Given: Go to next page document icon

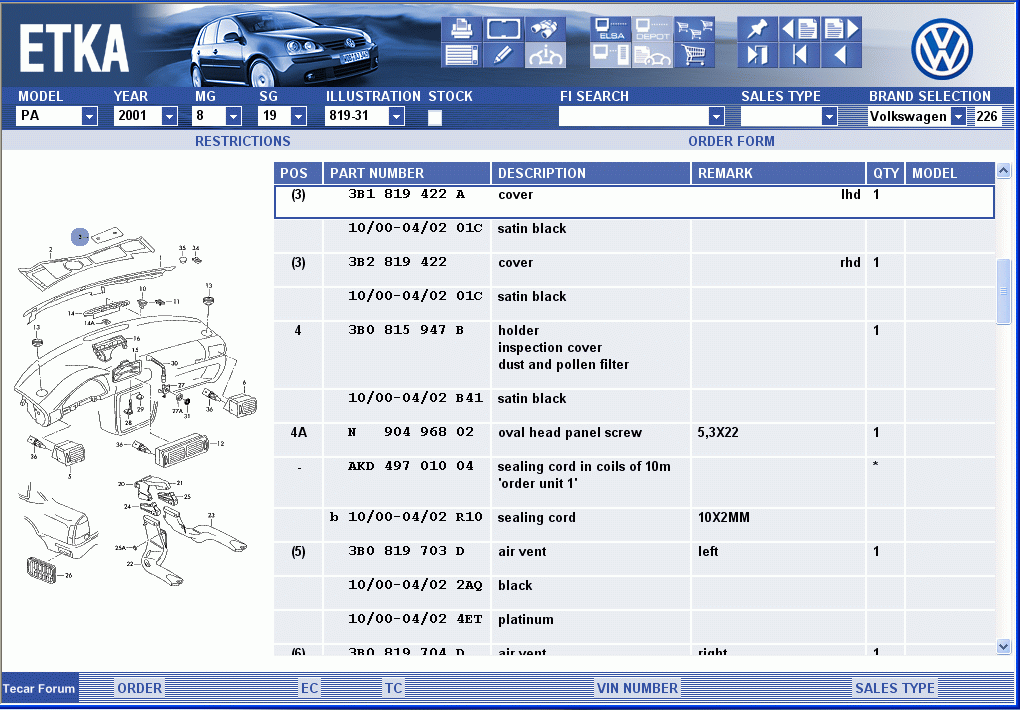Looking at the screenshot, I should 841,29.
